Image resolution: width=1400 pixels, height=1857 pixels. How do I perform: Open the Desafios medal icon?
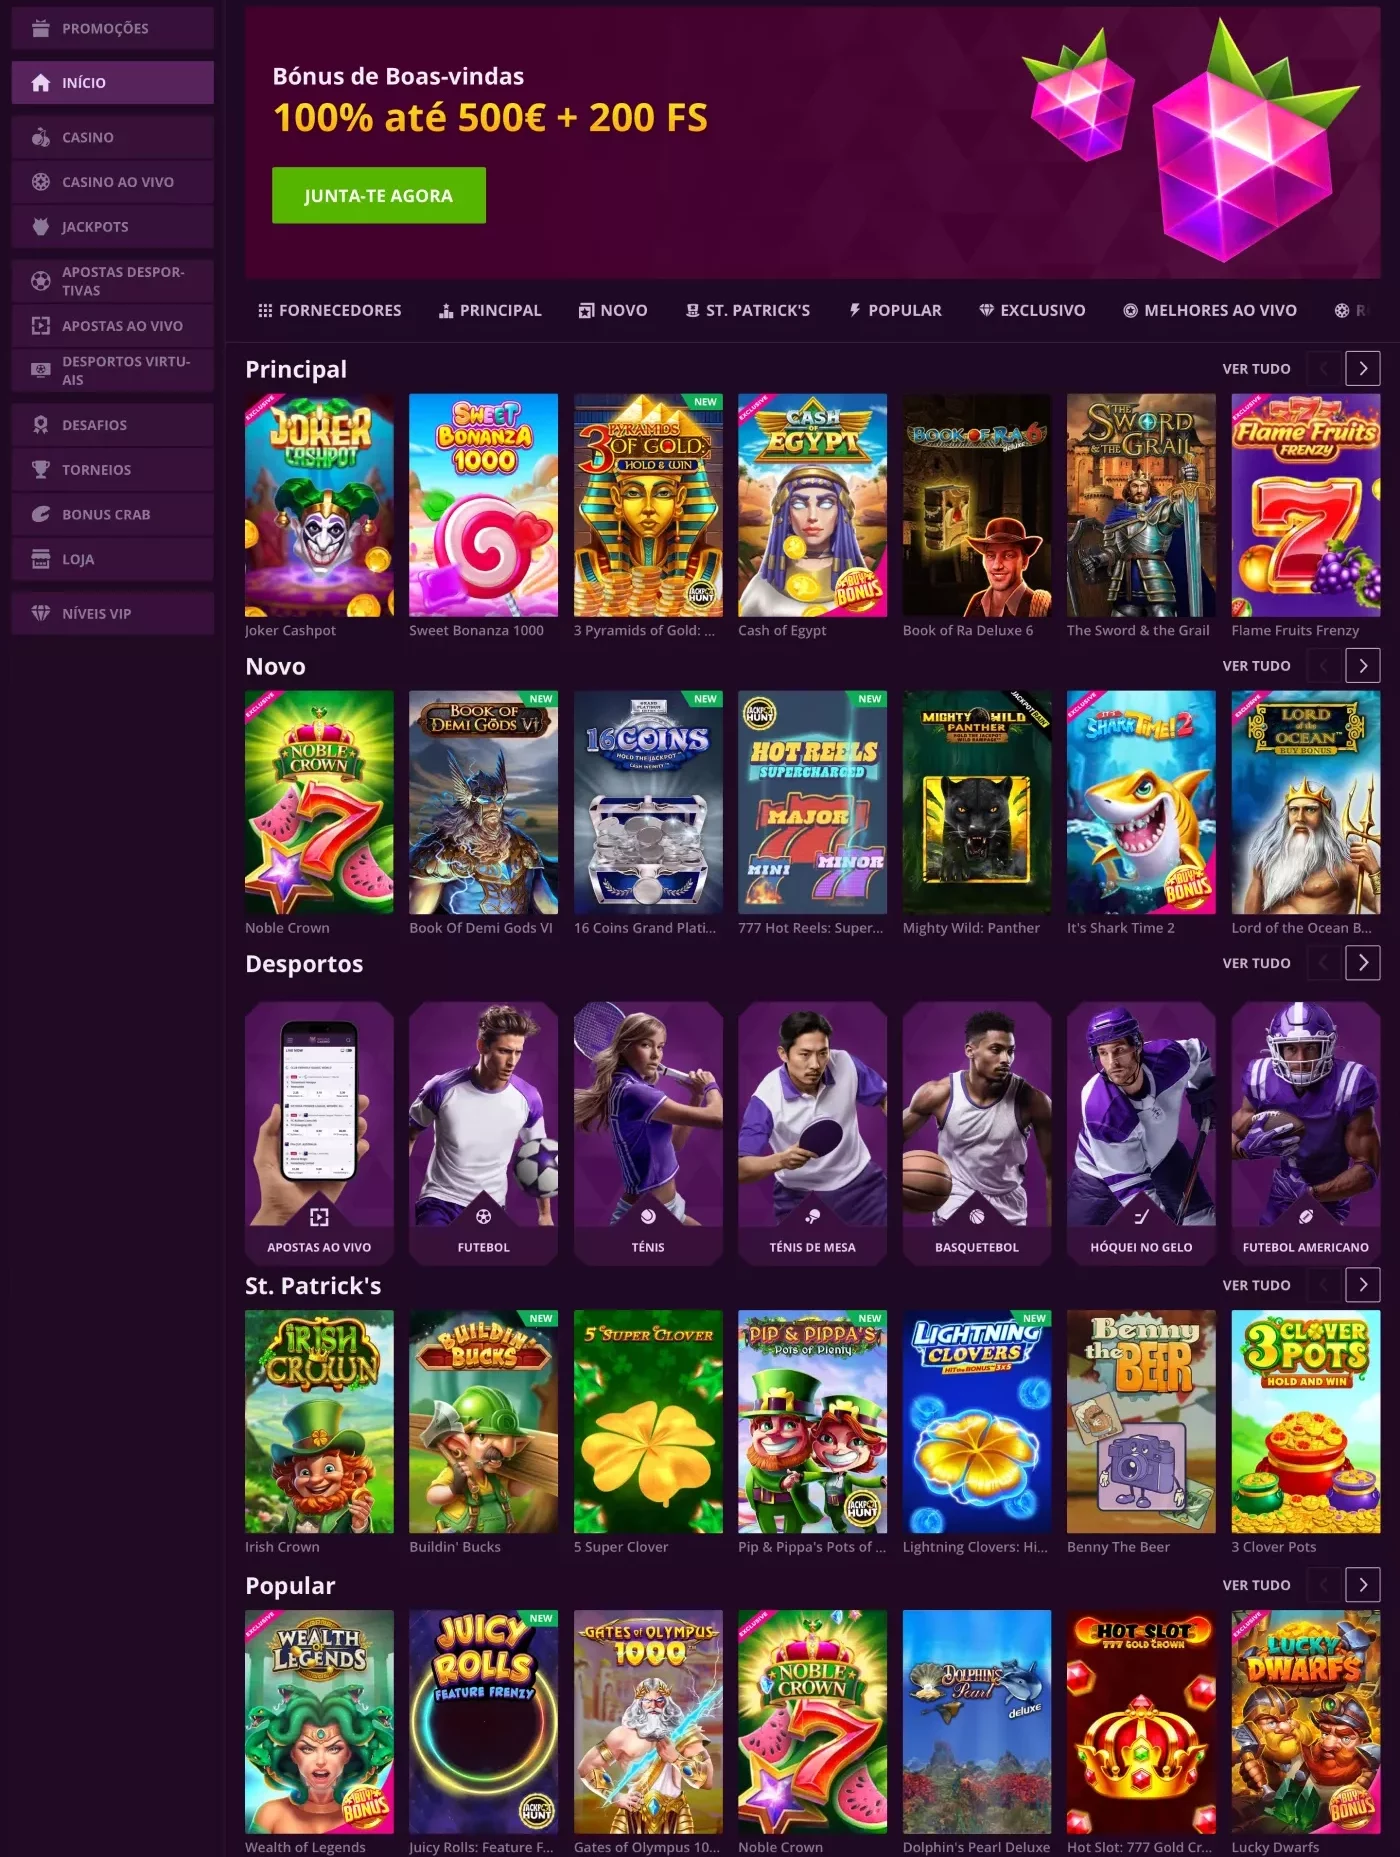(40, 425)
